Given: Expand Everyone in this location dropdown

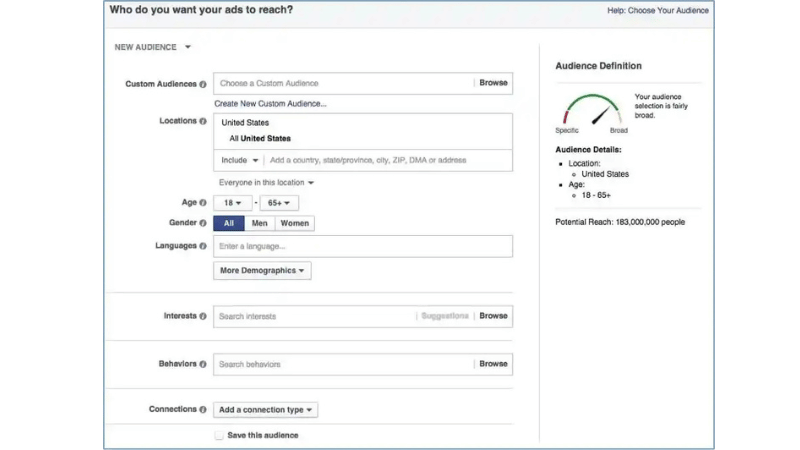Looking at the screenshot, I should (x=266, y=183).
